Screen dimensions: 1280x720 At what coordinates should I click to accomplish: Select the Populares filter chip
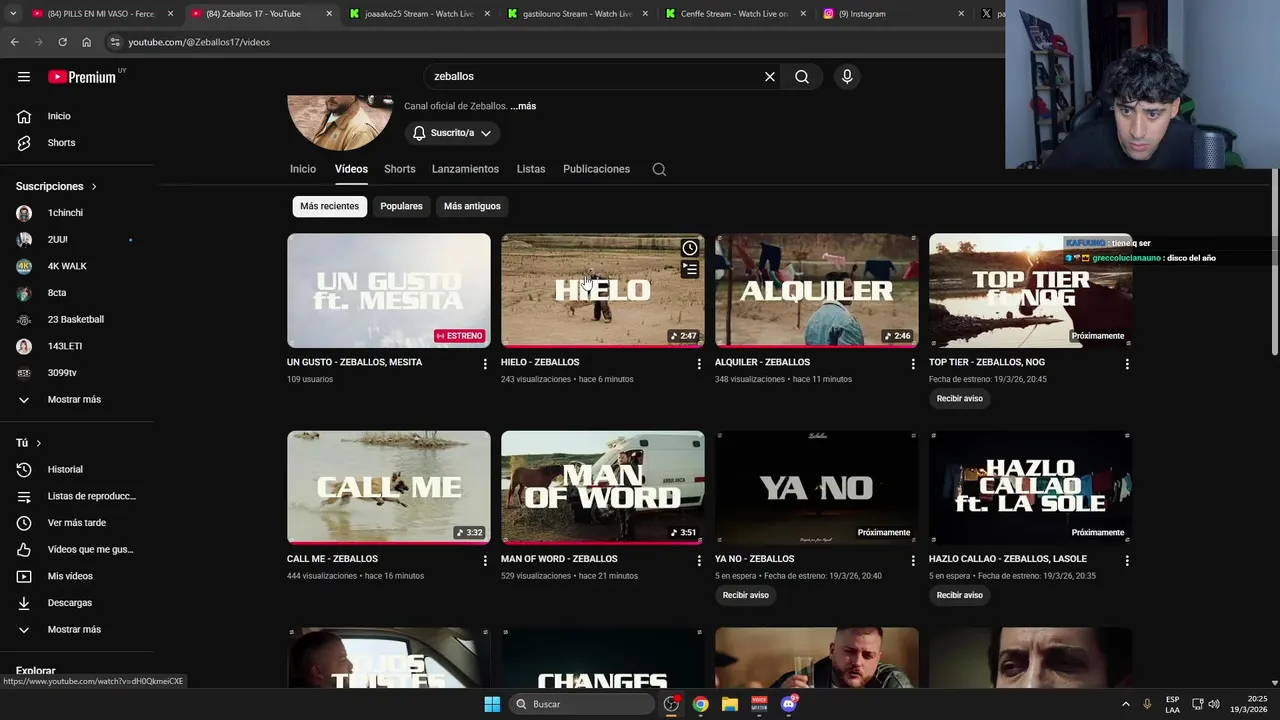point(401,206)
